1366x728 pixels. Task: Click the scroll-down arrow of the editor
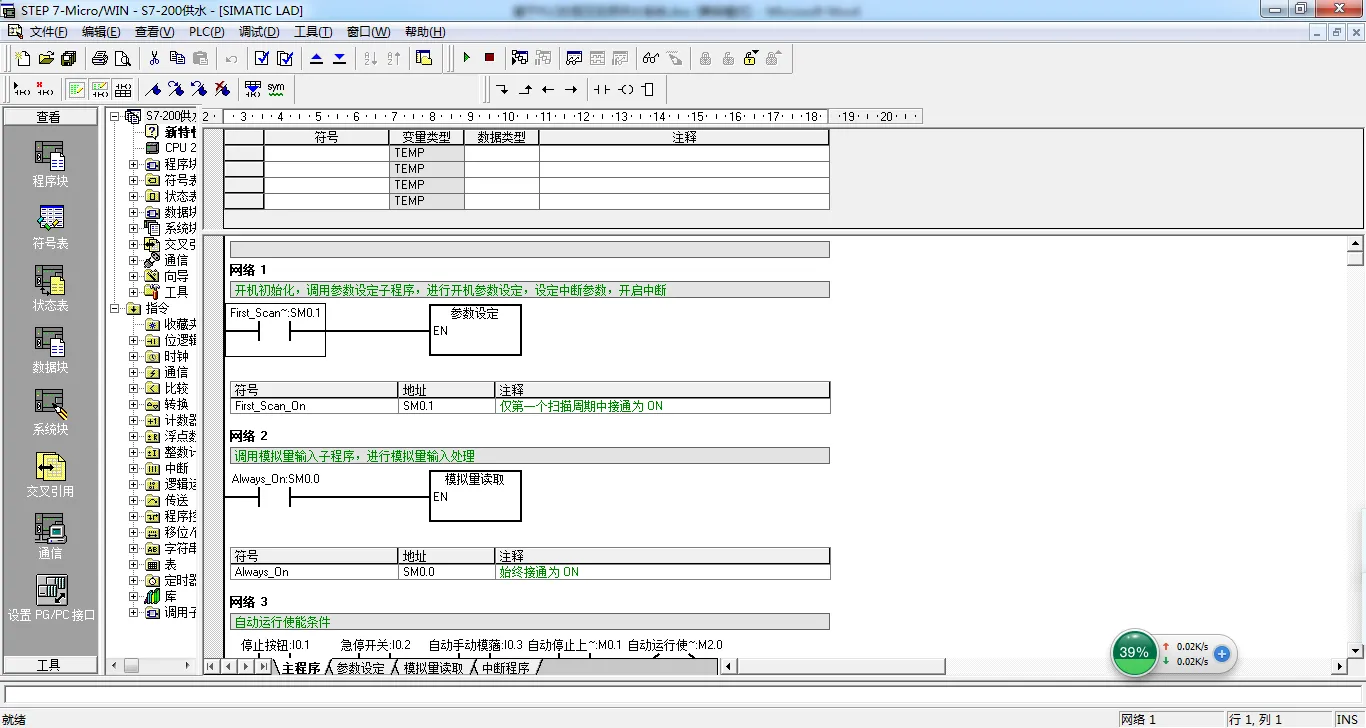pyautogui.click(x=1356, y=651)
